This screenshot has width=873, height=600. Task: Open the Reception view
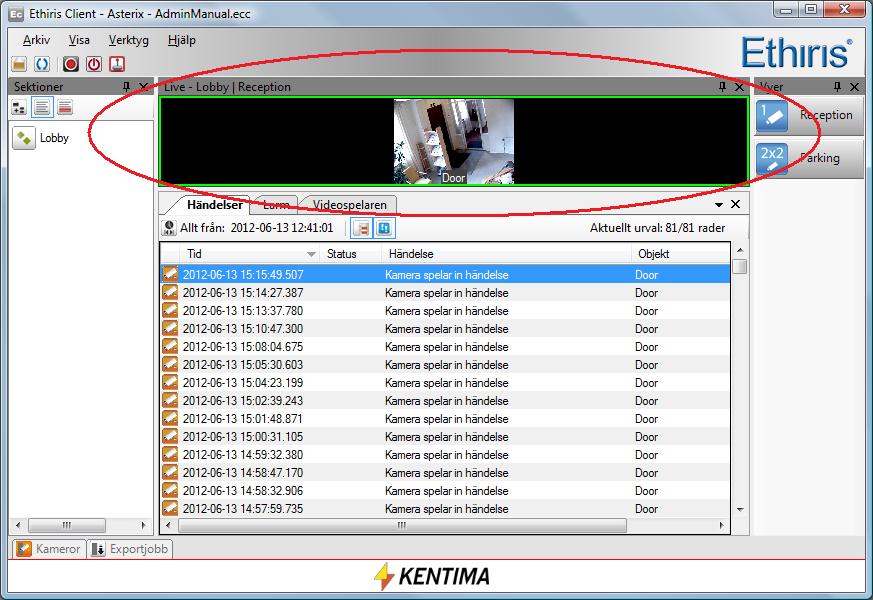(x=809, y=115)
